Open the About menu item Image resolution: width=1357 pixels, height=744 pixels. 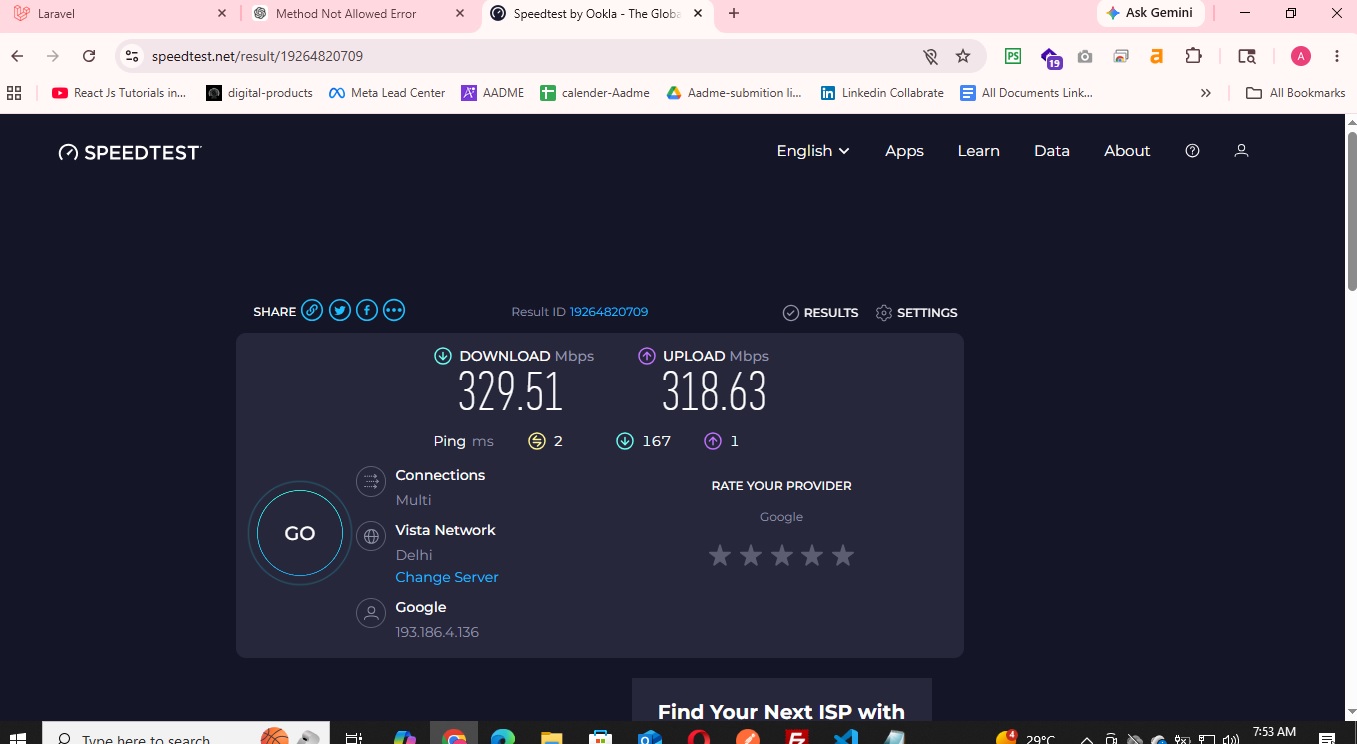[x=1127, y=151]
